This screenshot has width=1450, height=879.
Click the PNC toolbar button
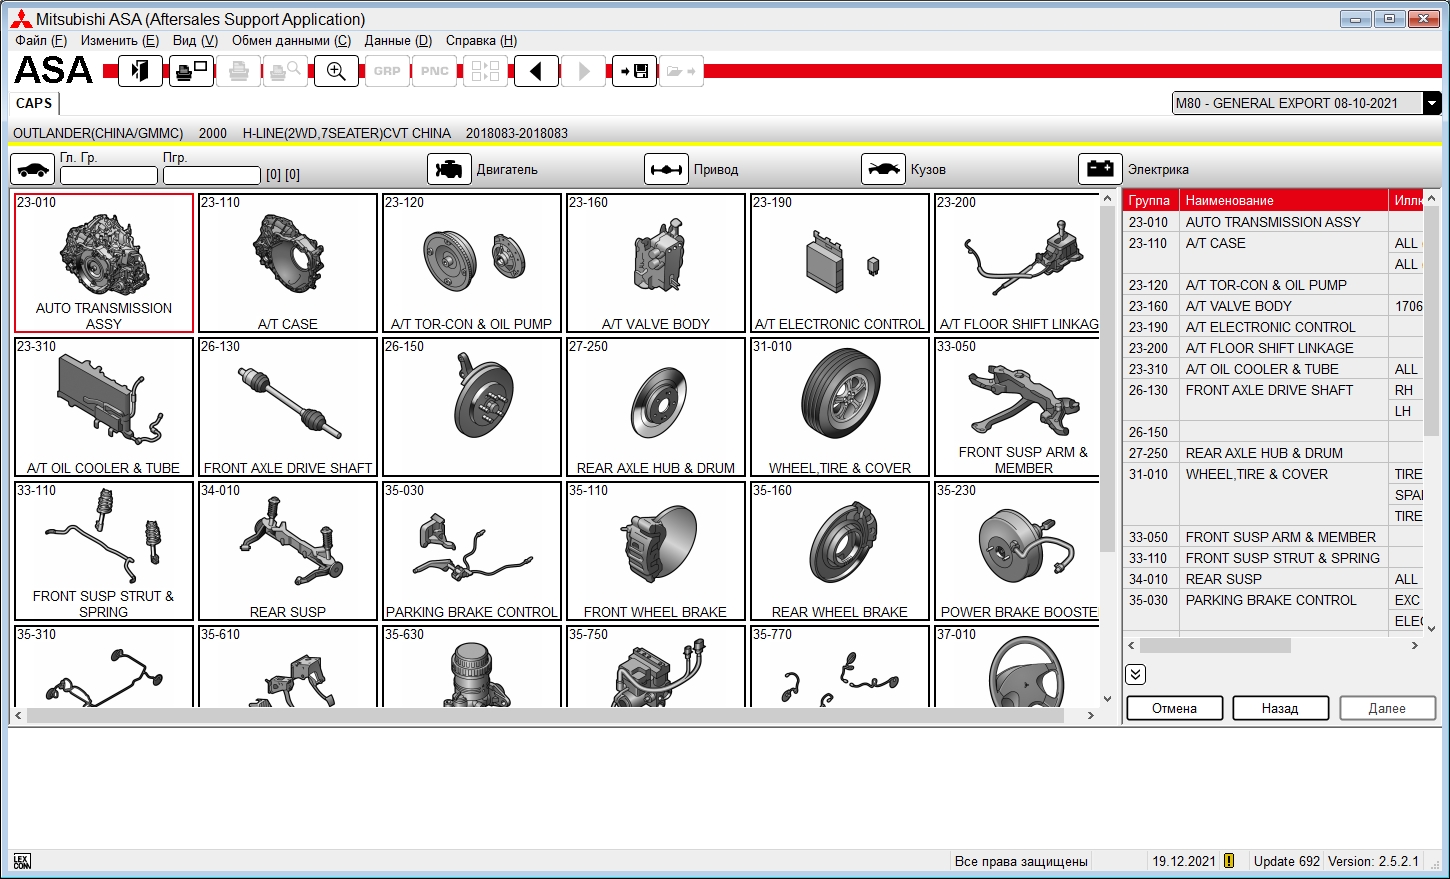click(435, 71)
